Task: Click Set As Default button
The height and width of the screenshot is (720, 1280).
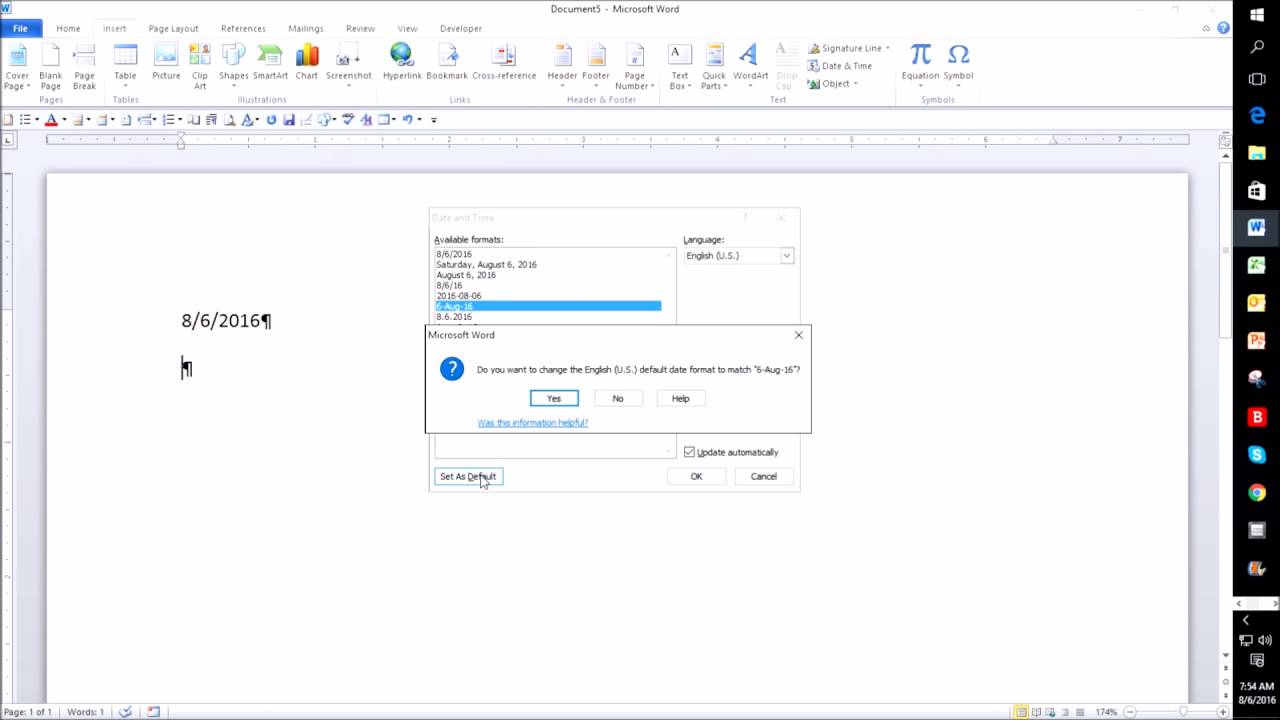Action: point(468,476)
